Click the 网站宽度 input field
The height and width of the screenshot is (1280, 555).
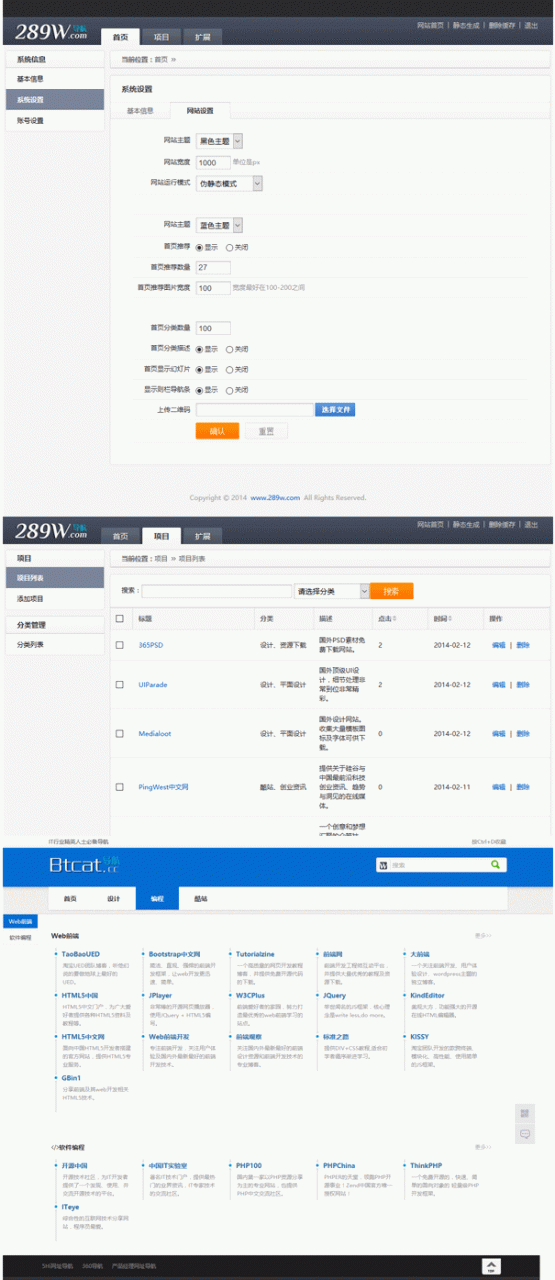point(213,162)
